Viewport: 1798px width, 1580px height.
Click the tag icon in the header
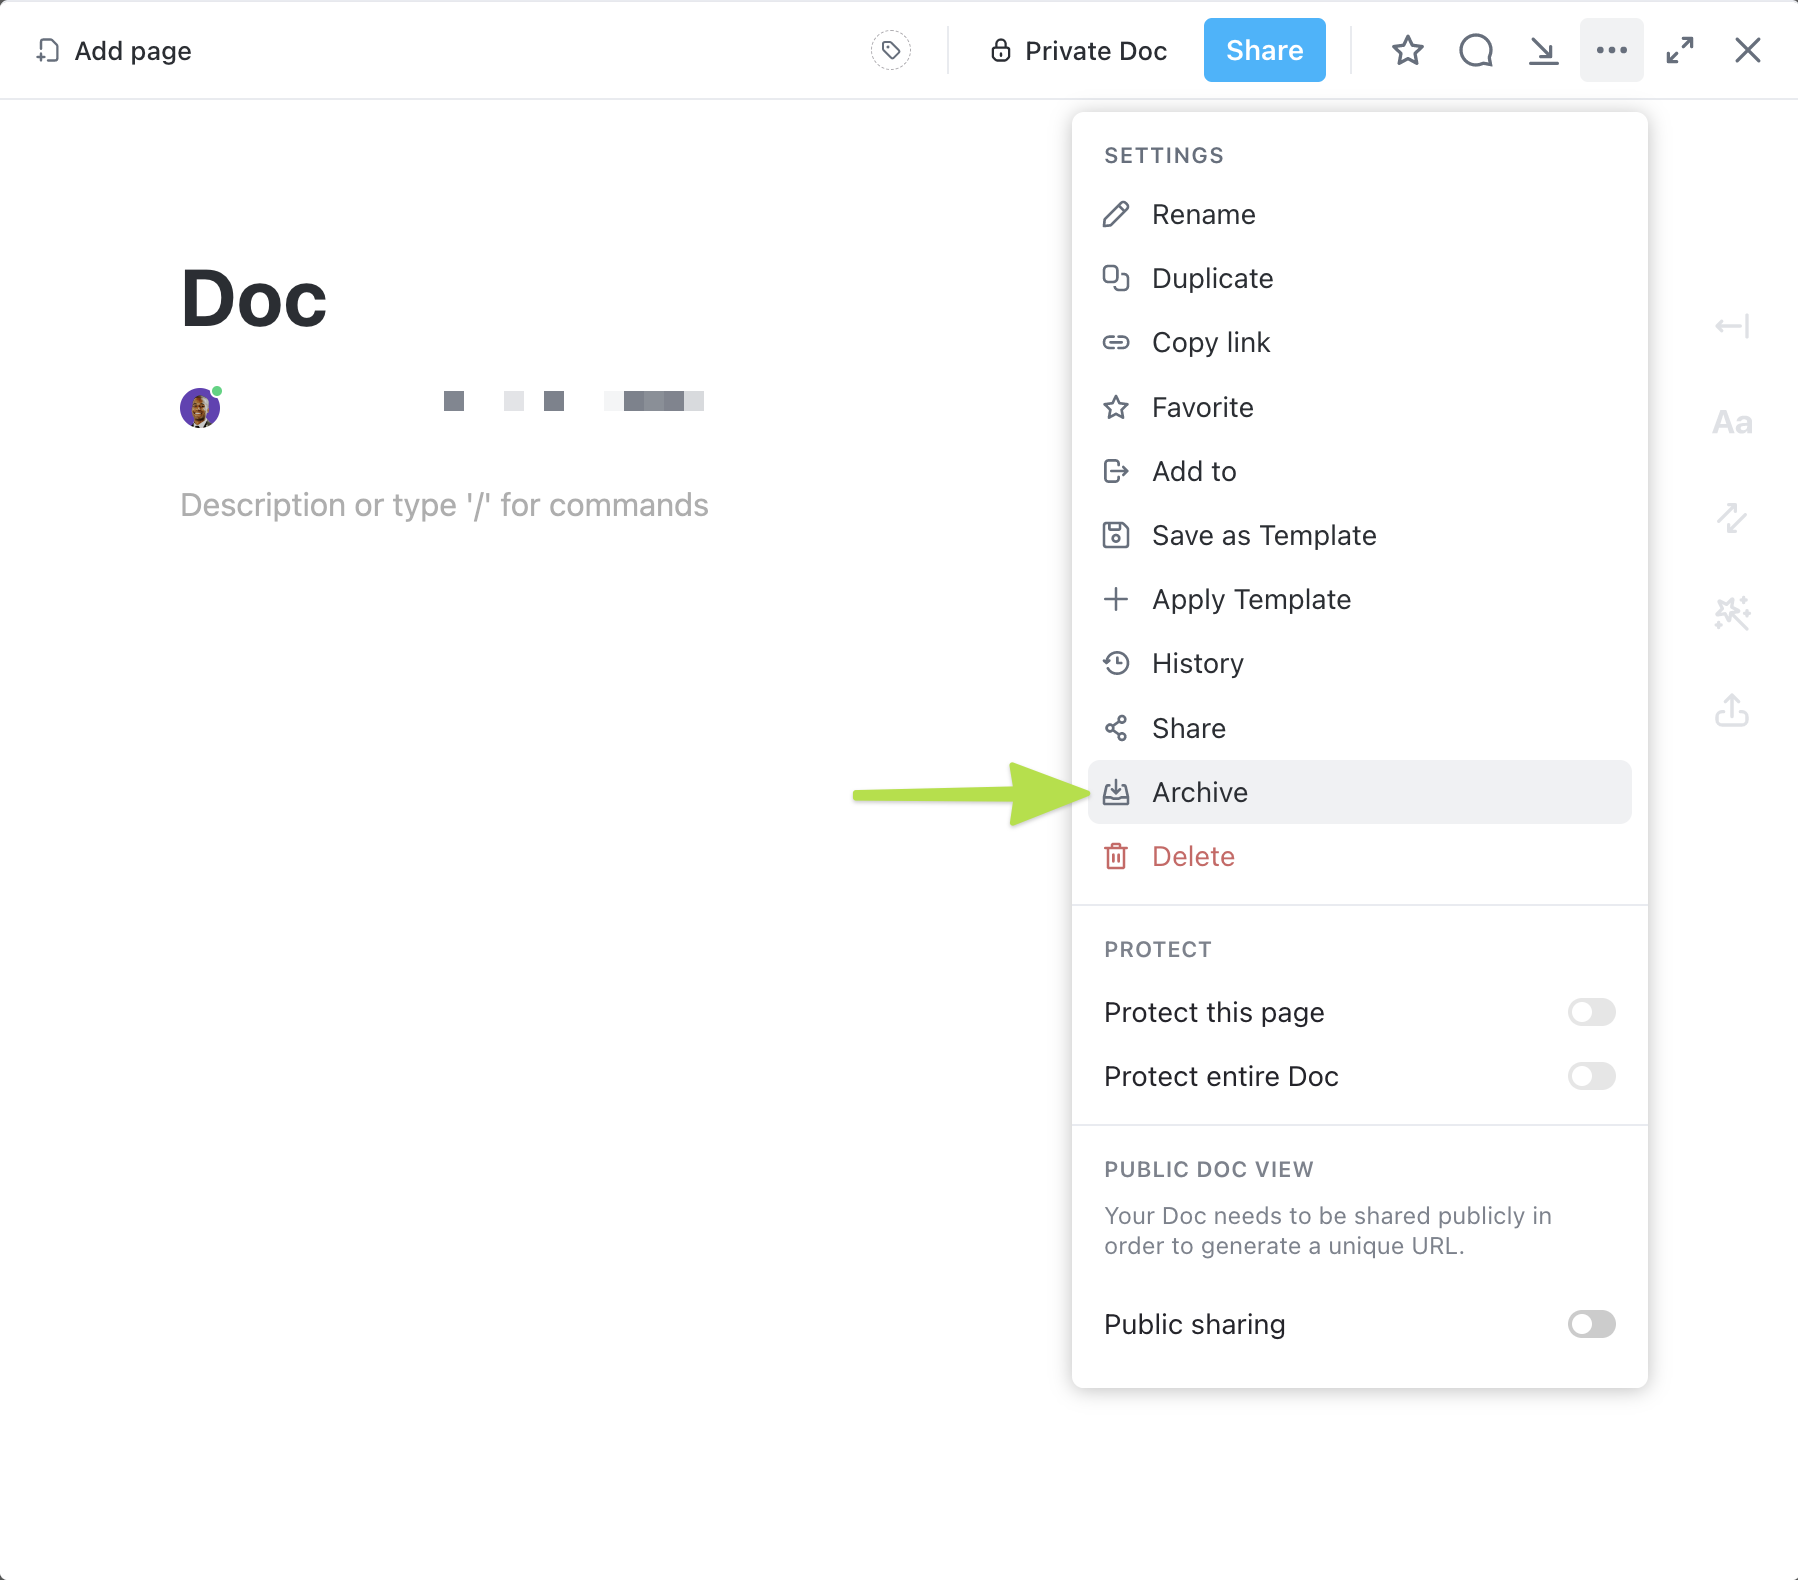(890, 50)
